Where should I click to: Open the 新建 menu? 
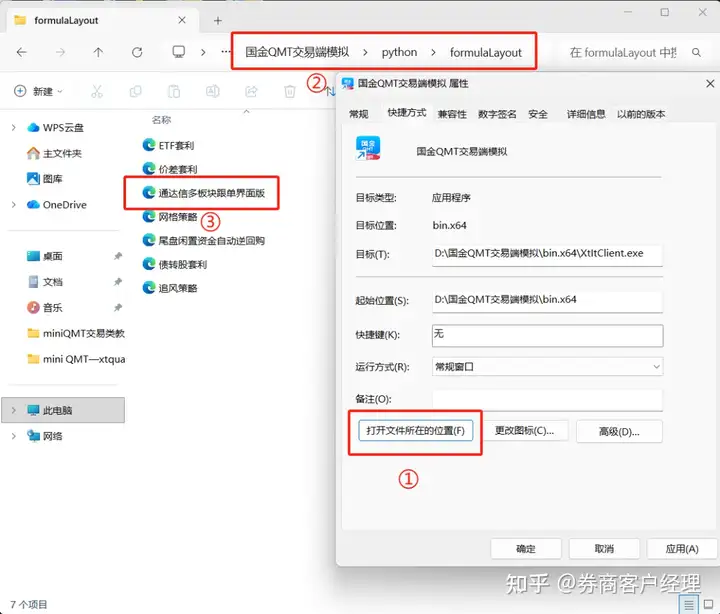[x=39, y=91]
